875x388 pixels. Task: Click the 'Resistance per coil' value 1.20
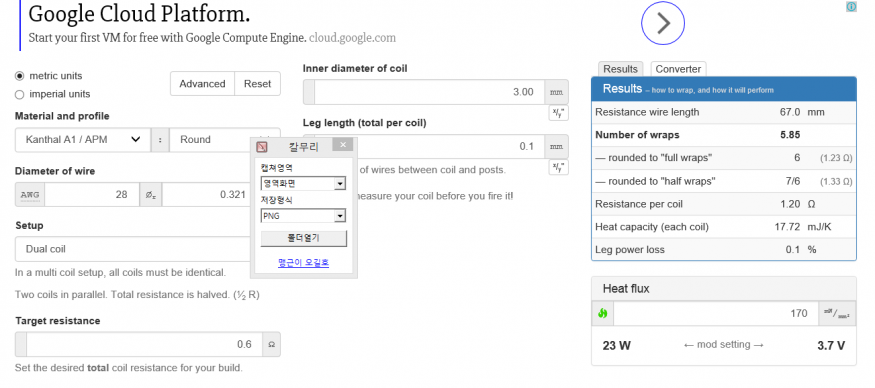[x=790, y=204]
